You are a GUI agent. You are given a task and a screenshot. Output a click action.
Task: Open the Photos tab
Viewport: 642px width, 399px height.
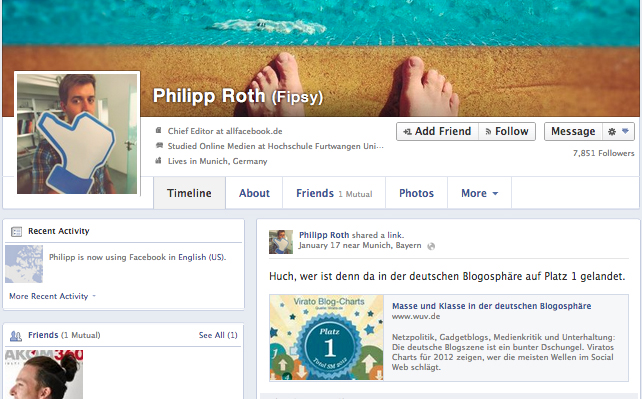pos(416,193)
